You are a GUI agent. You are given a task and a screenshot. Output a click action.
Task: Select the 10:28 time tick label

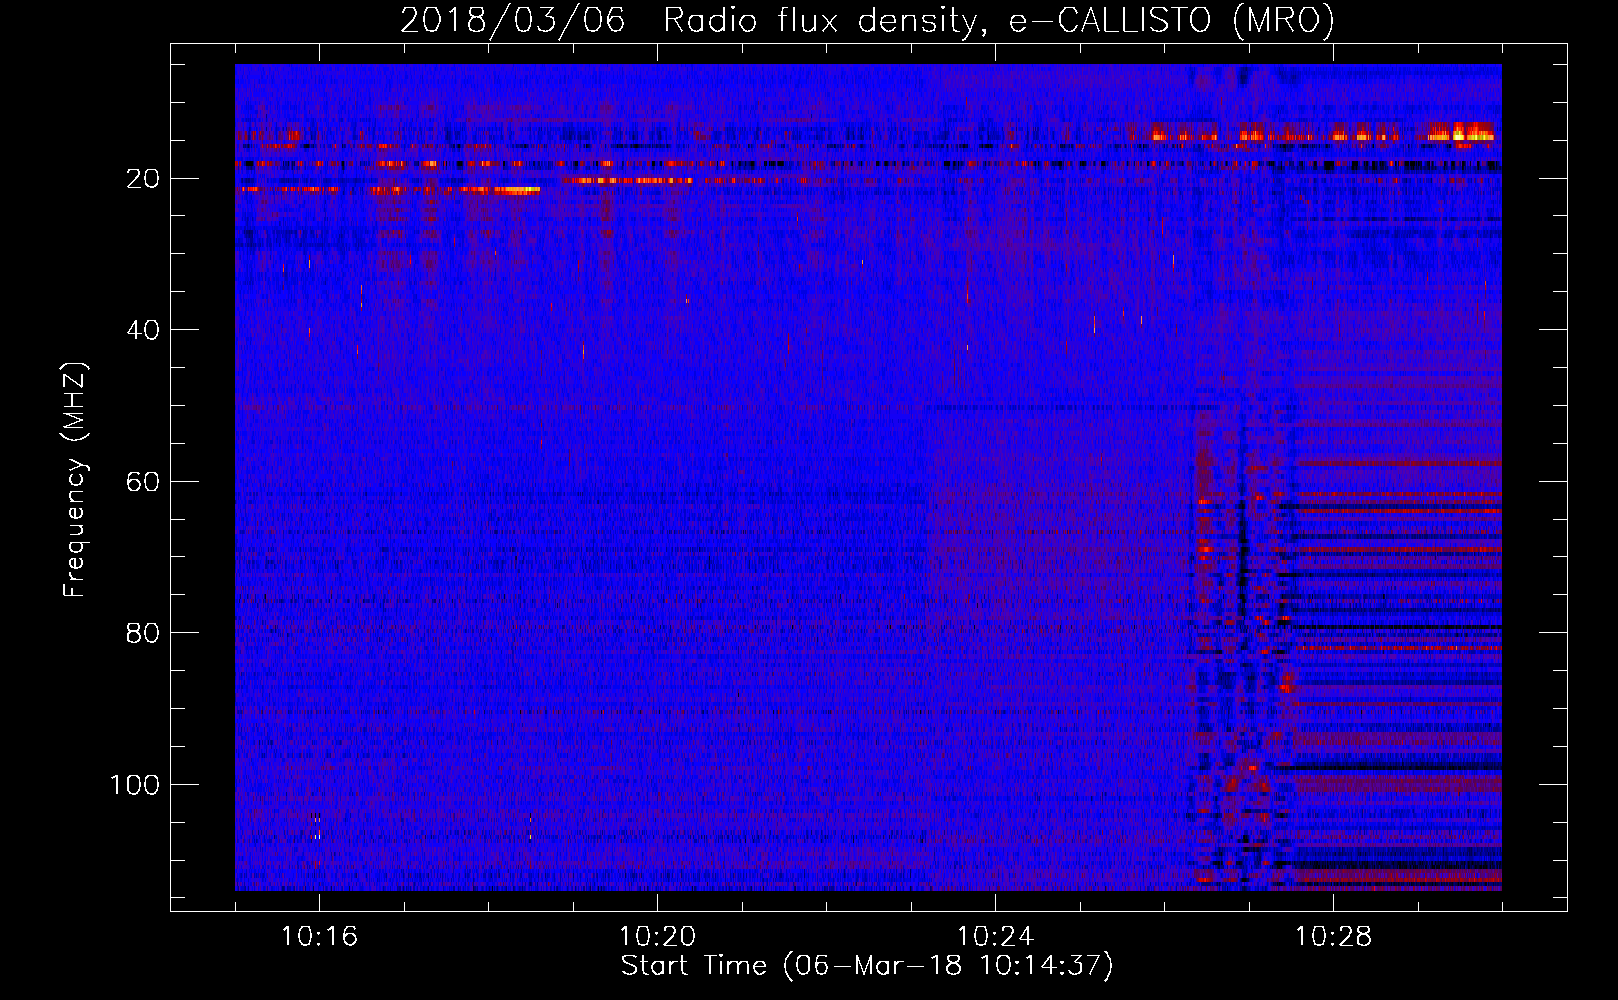[x=1333, y=936]
